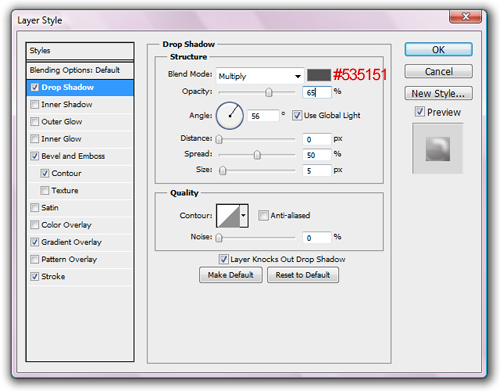The width and height of the screenshot is (500, 391).
Task: Open the Inner Shadow settings label
Action: [67, 105]
